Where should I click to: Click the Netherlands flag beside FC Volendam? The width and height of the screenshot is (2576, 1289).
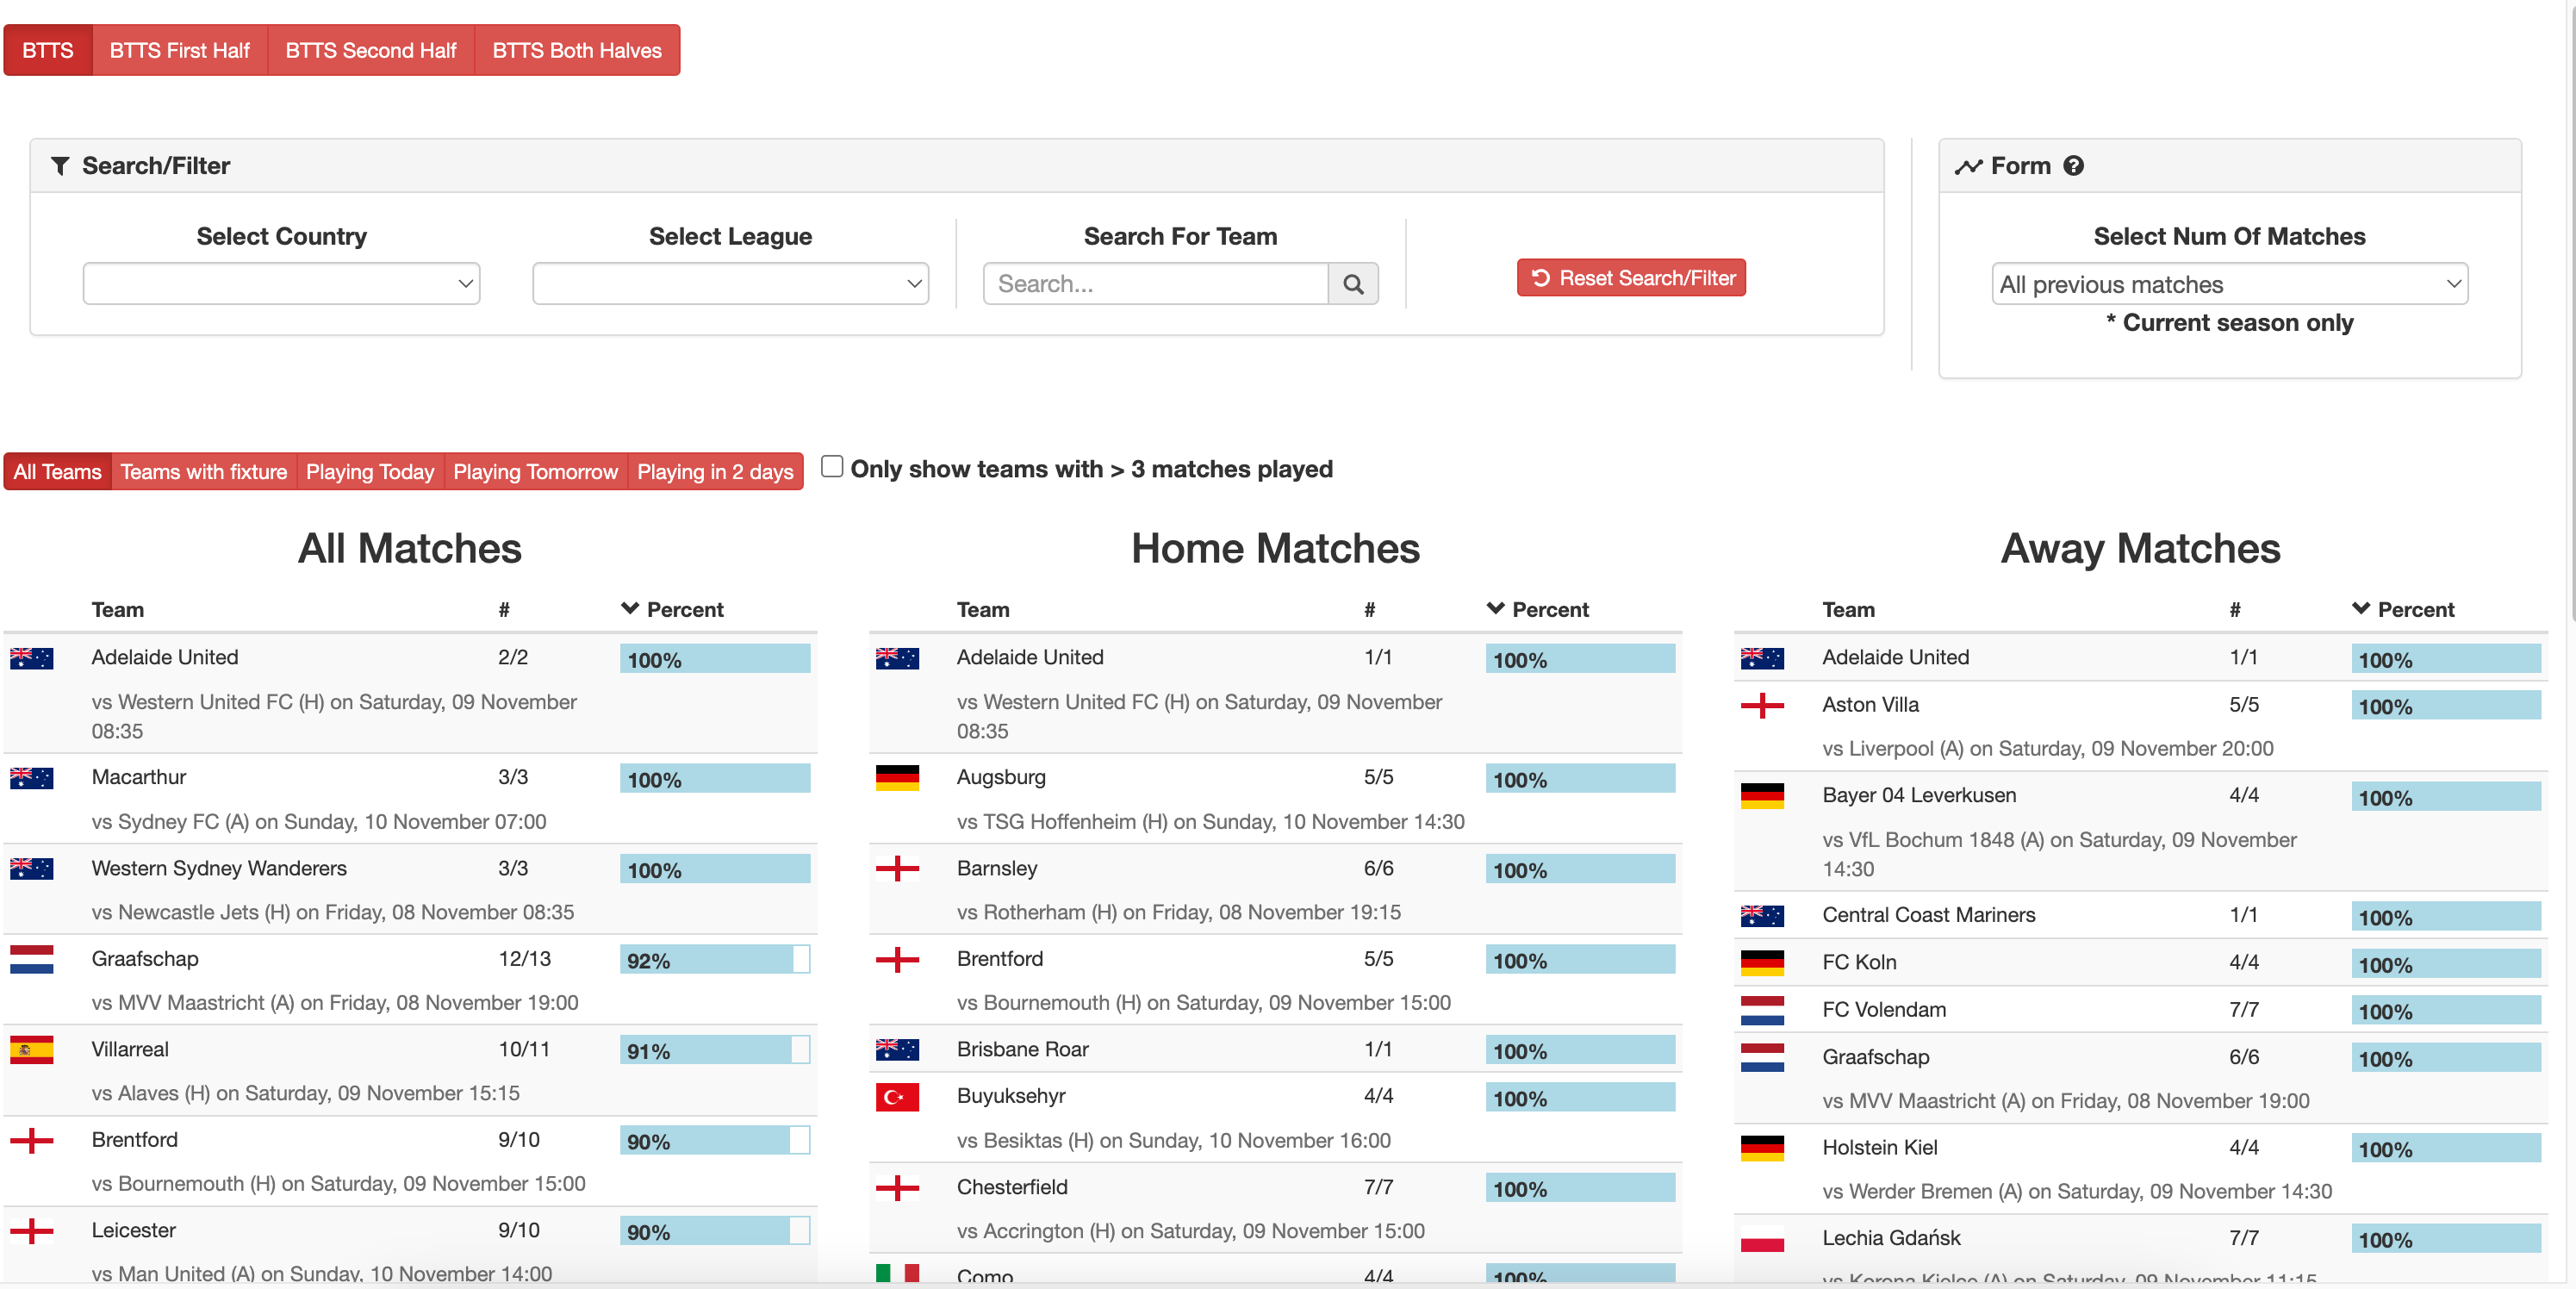(x=1762, y=1010)
